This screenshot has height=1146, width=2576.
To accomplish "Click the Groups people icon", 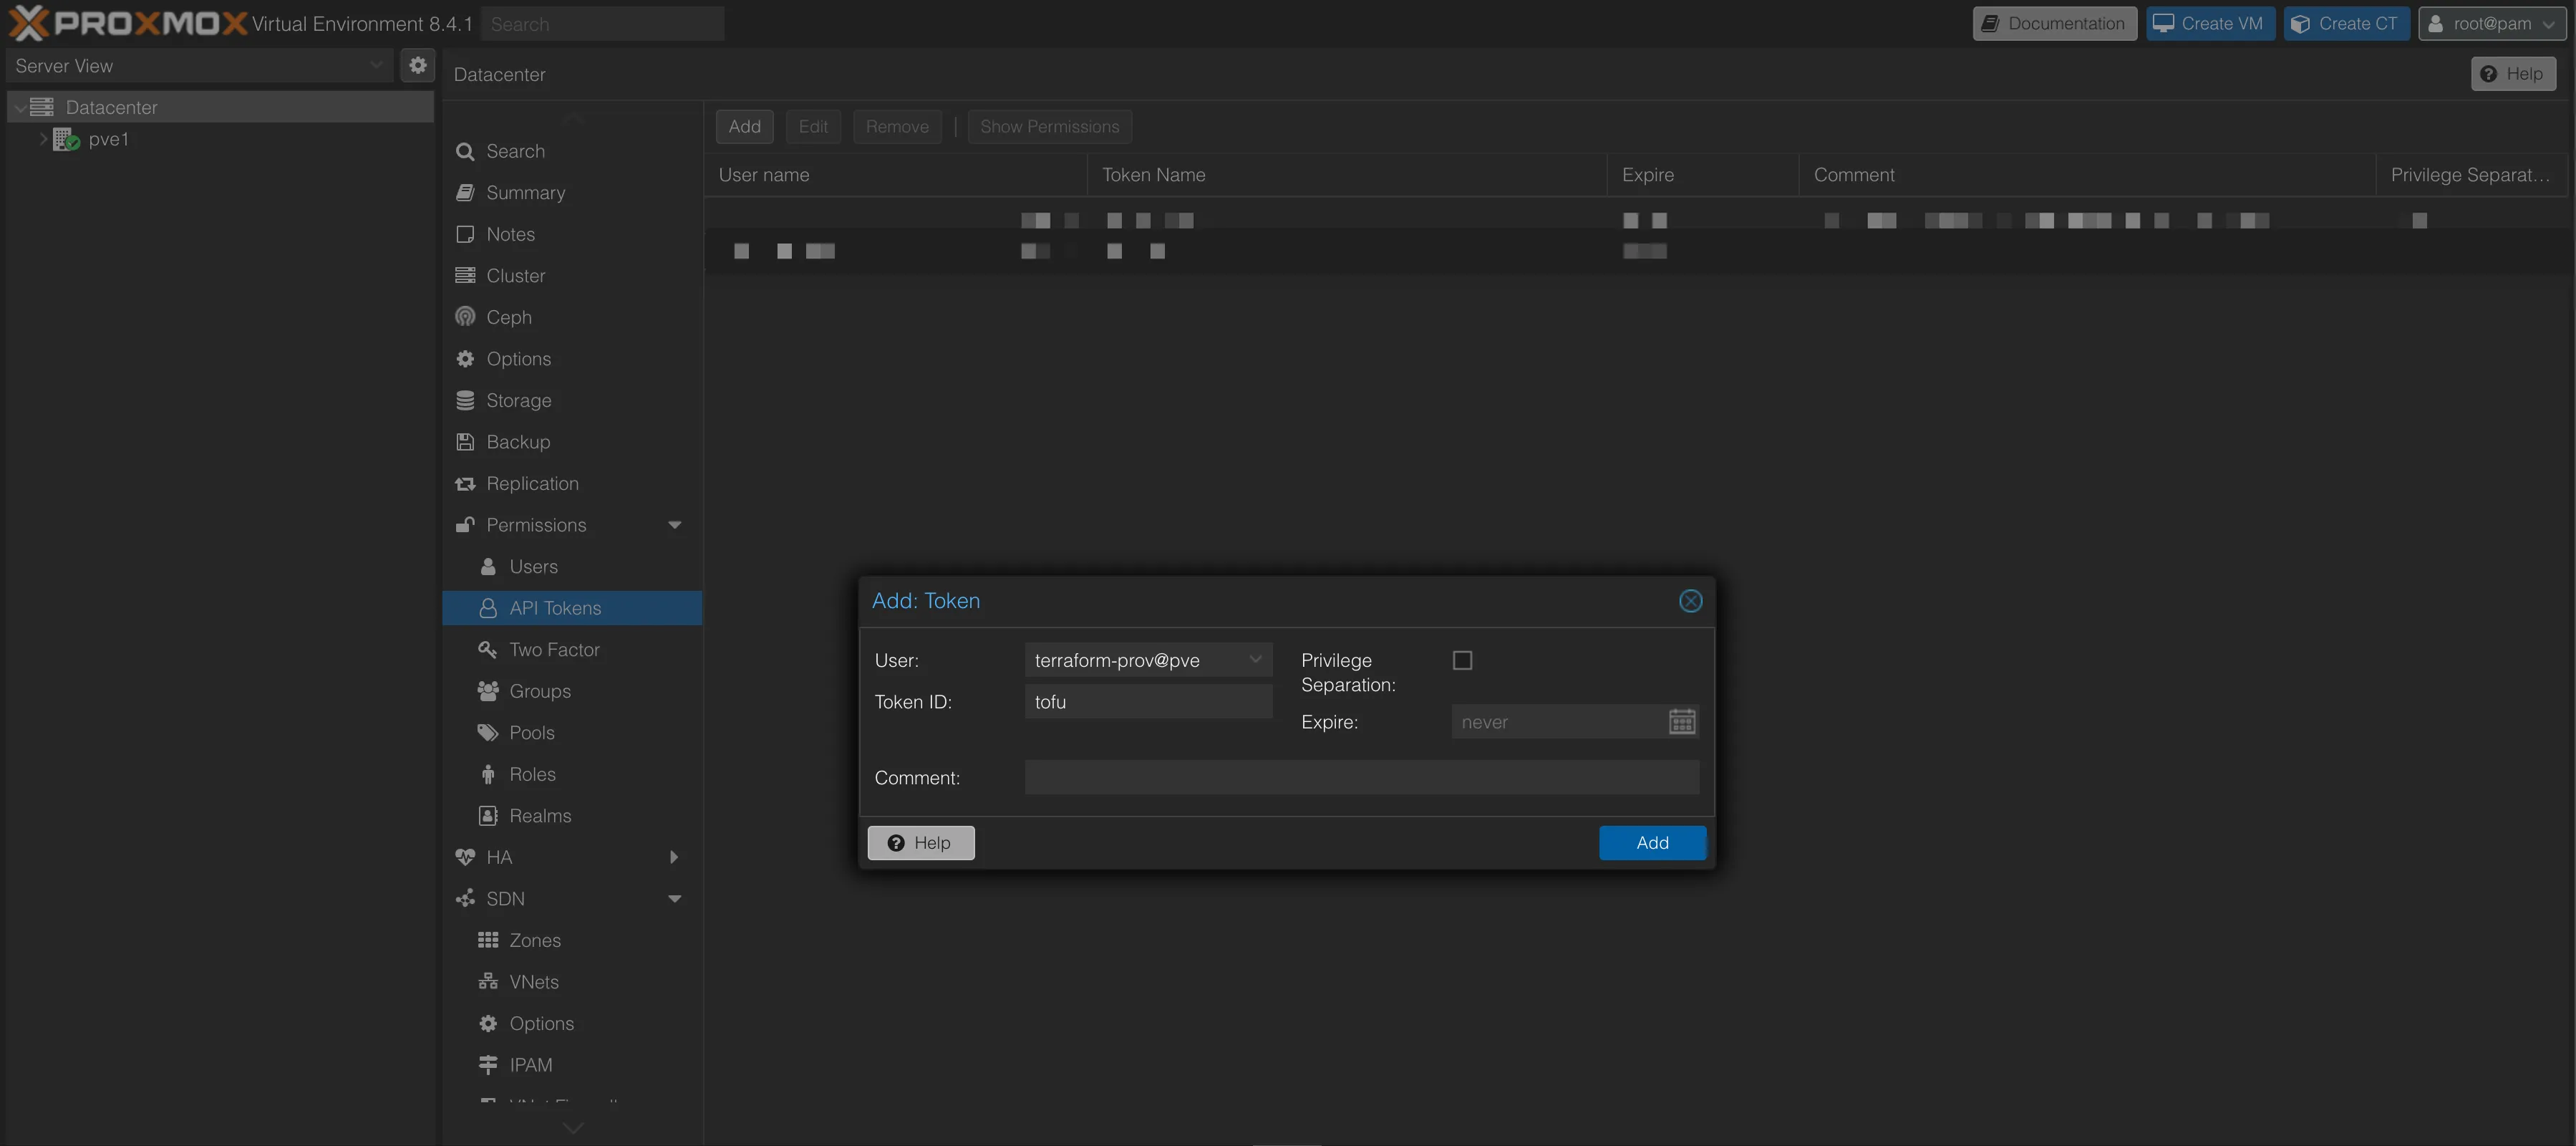I will pyautogui.click(x=488, y=691).
